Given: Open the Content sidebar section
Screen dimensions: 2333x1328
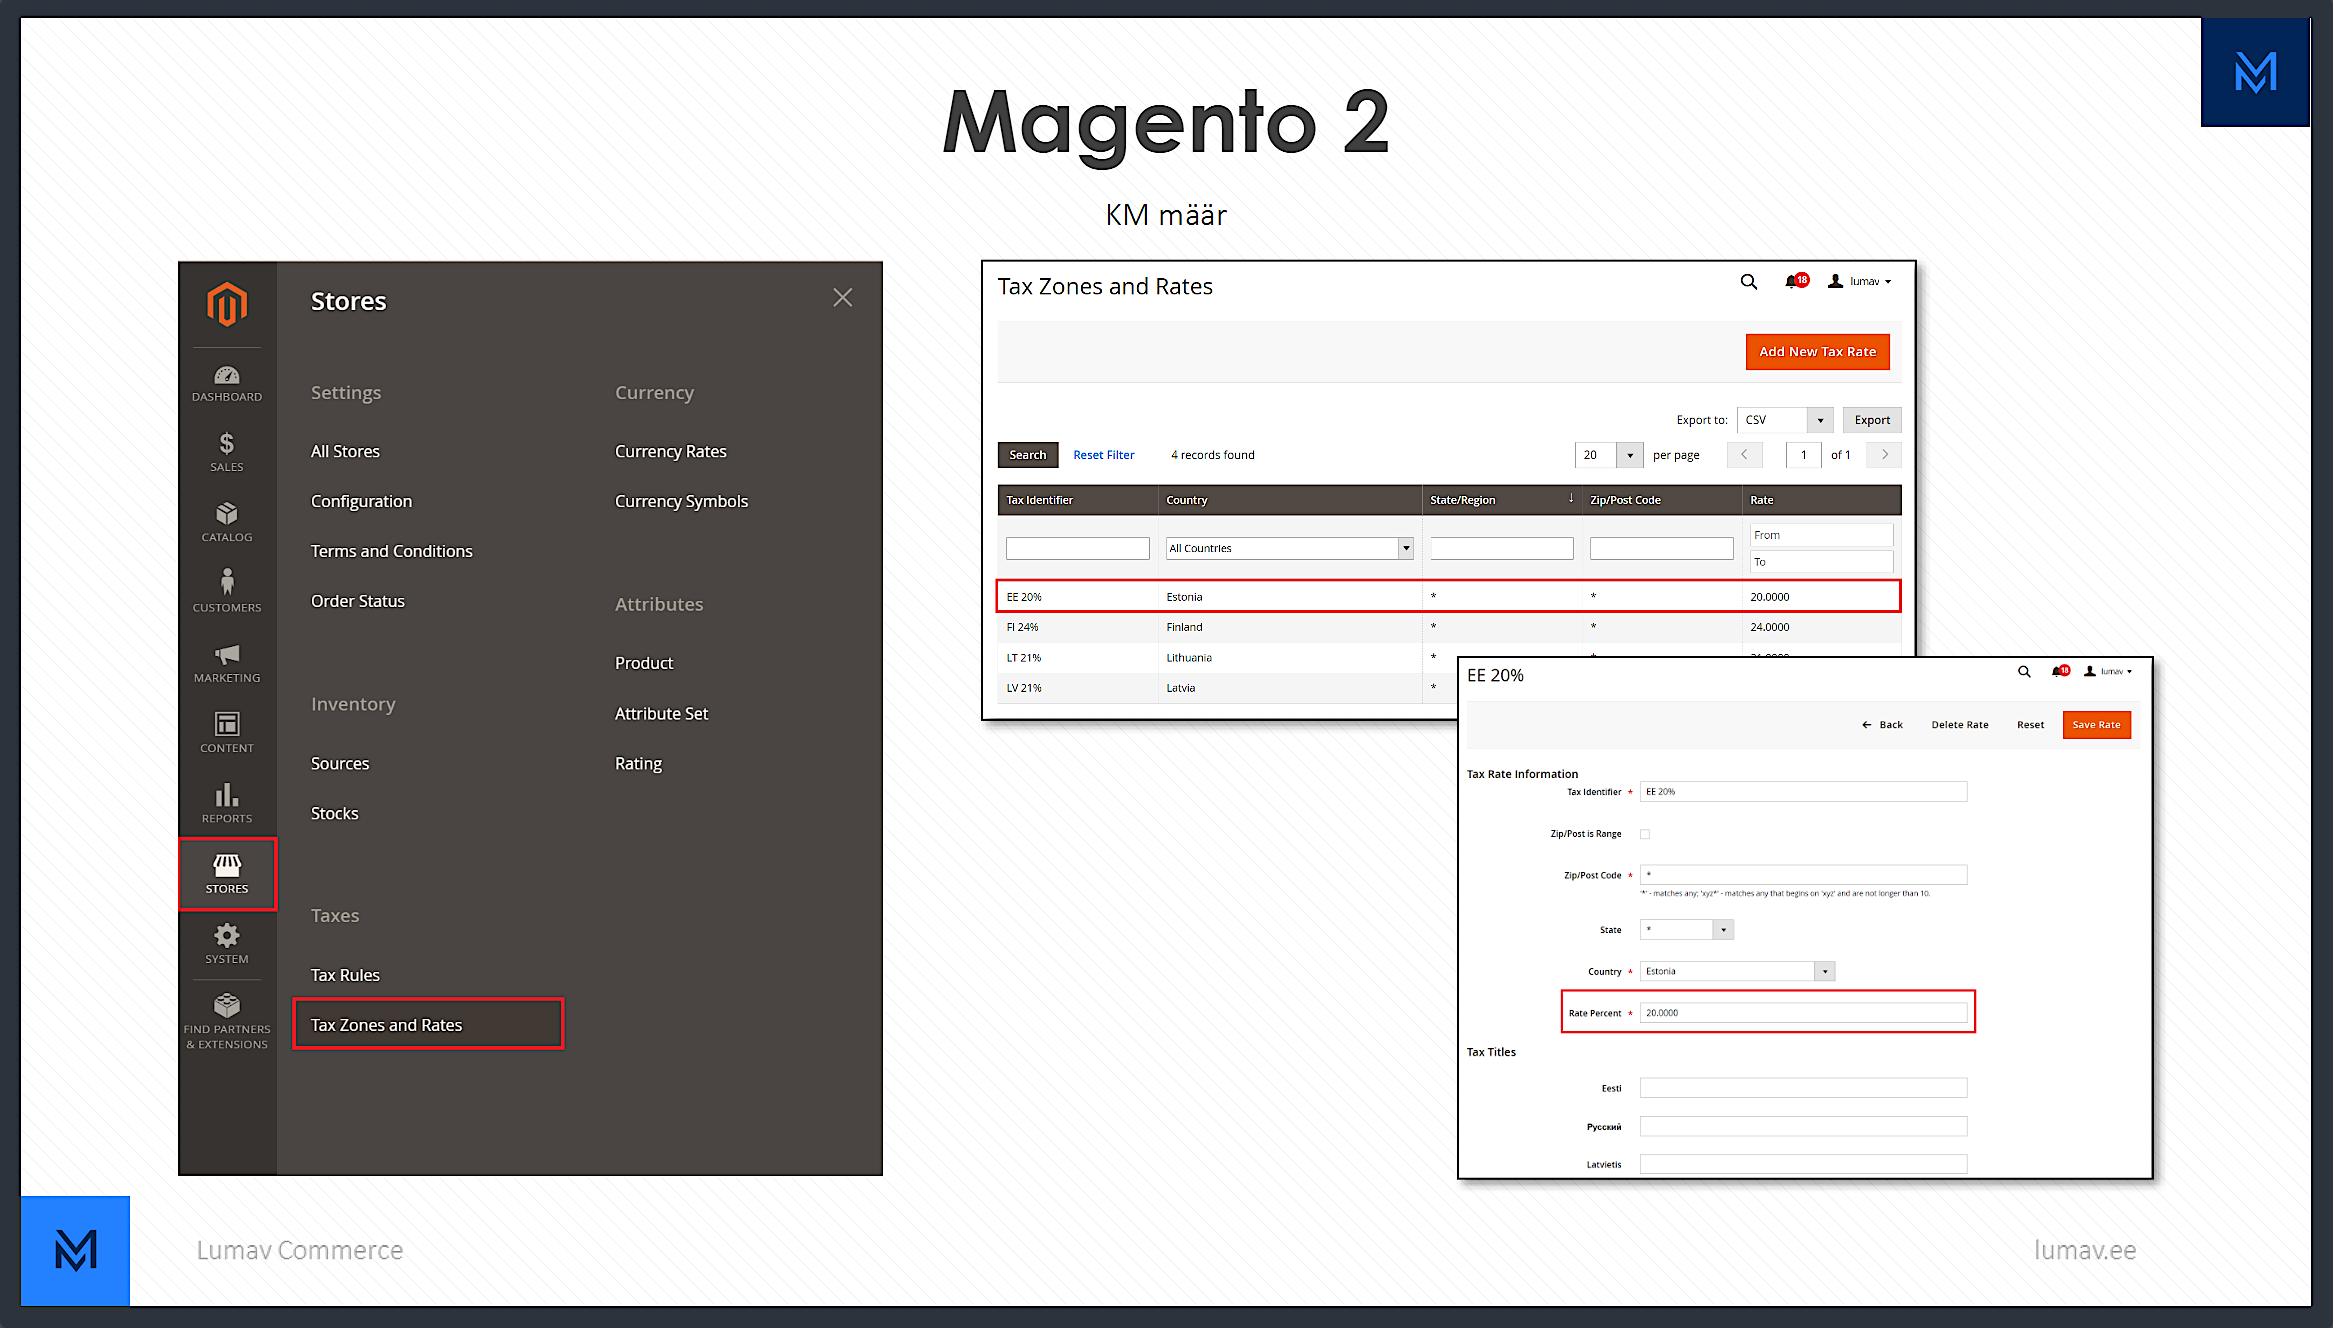Looking at the screenshot, I should [227, 733].
